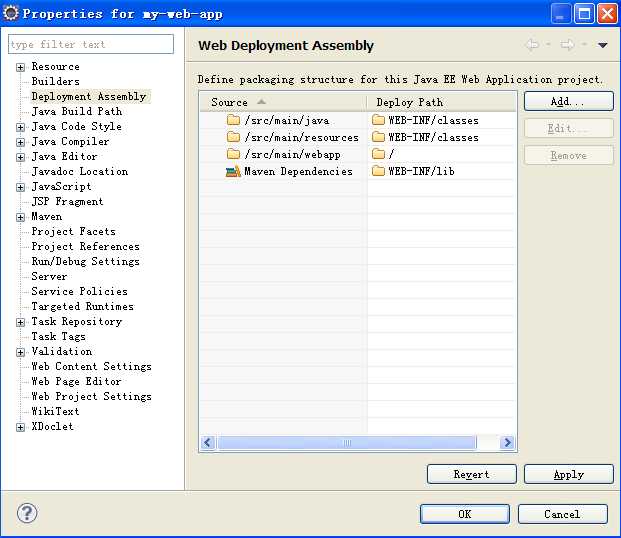Select Run/Debug Settings

pyautogui.click(x=86, y=261)
